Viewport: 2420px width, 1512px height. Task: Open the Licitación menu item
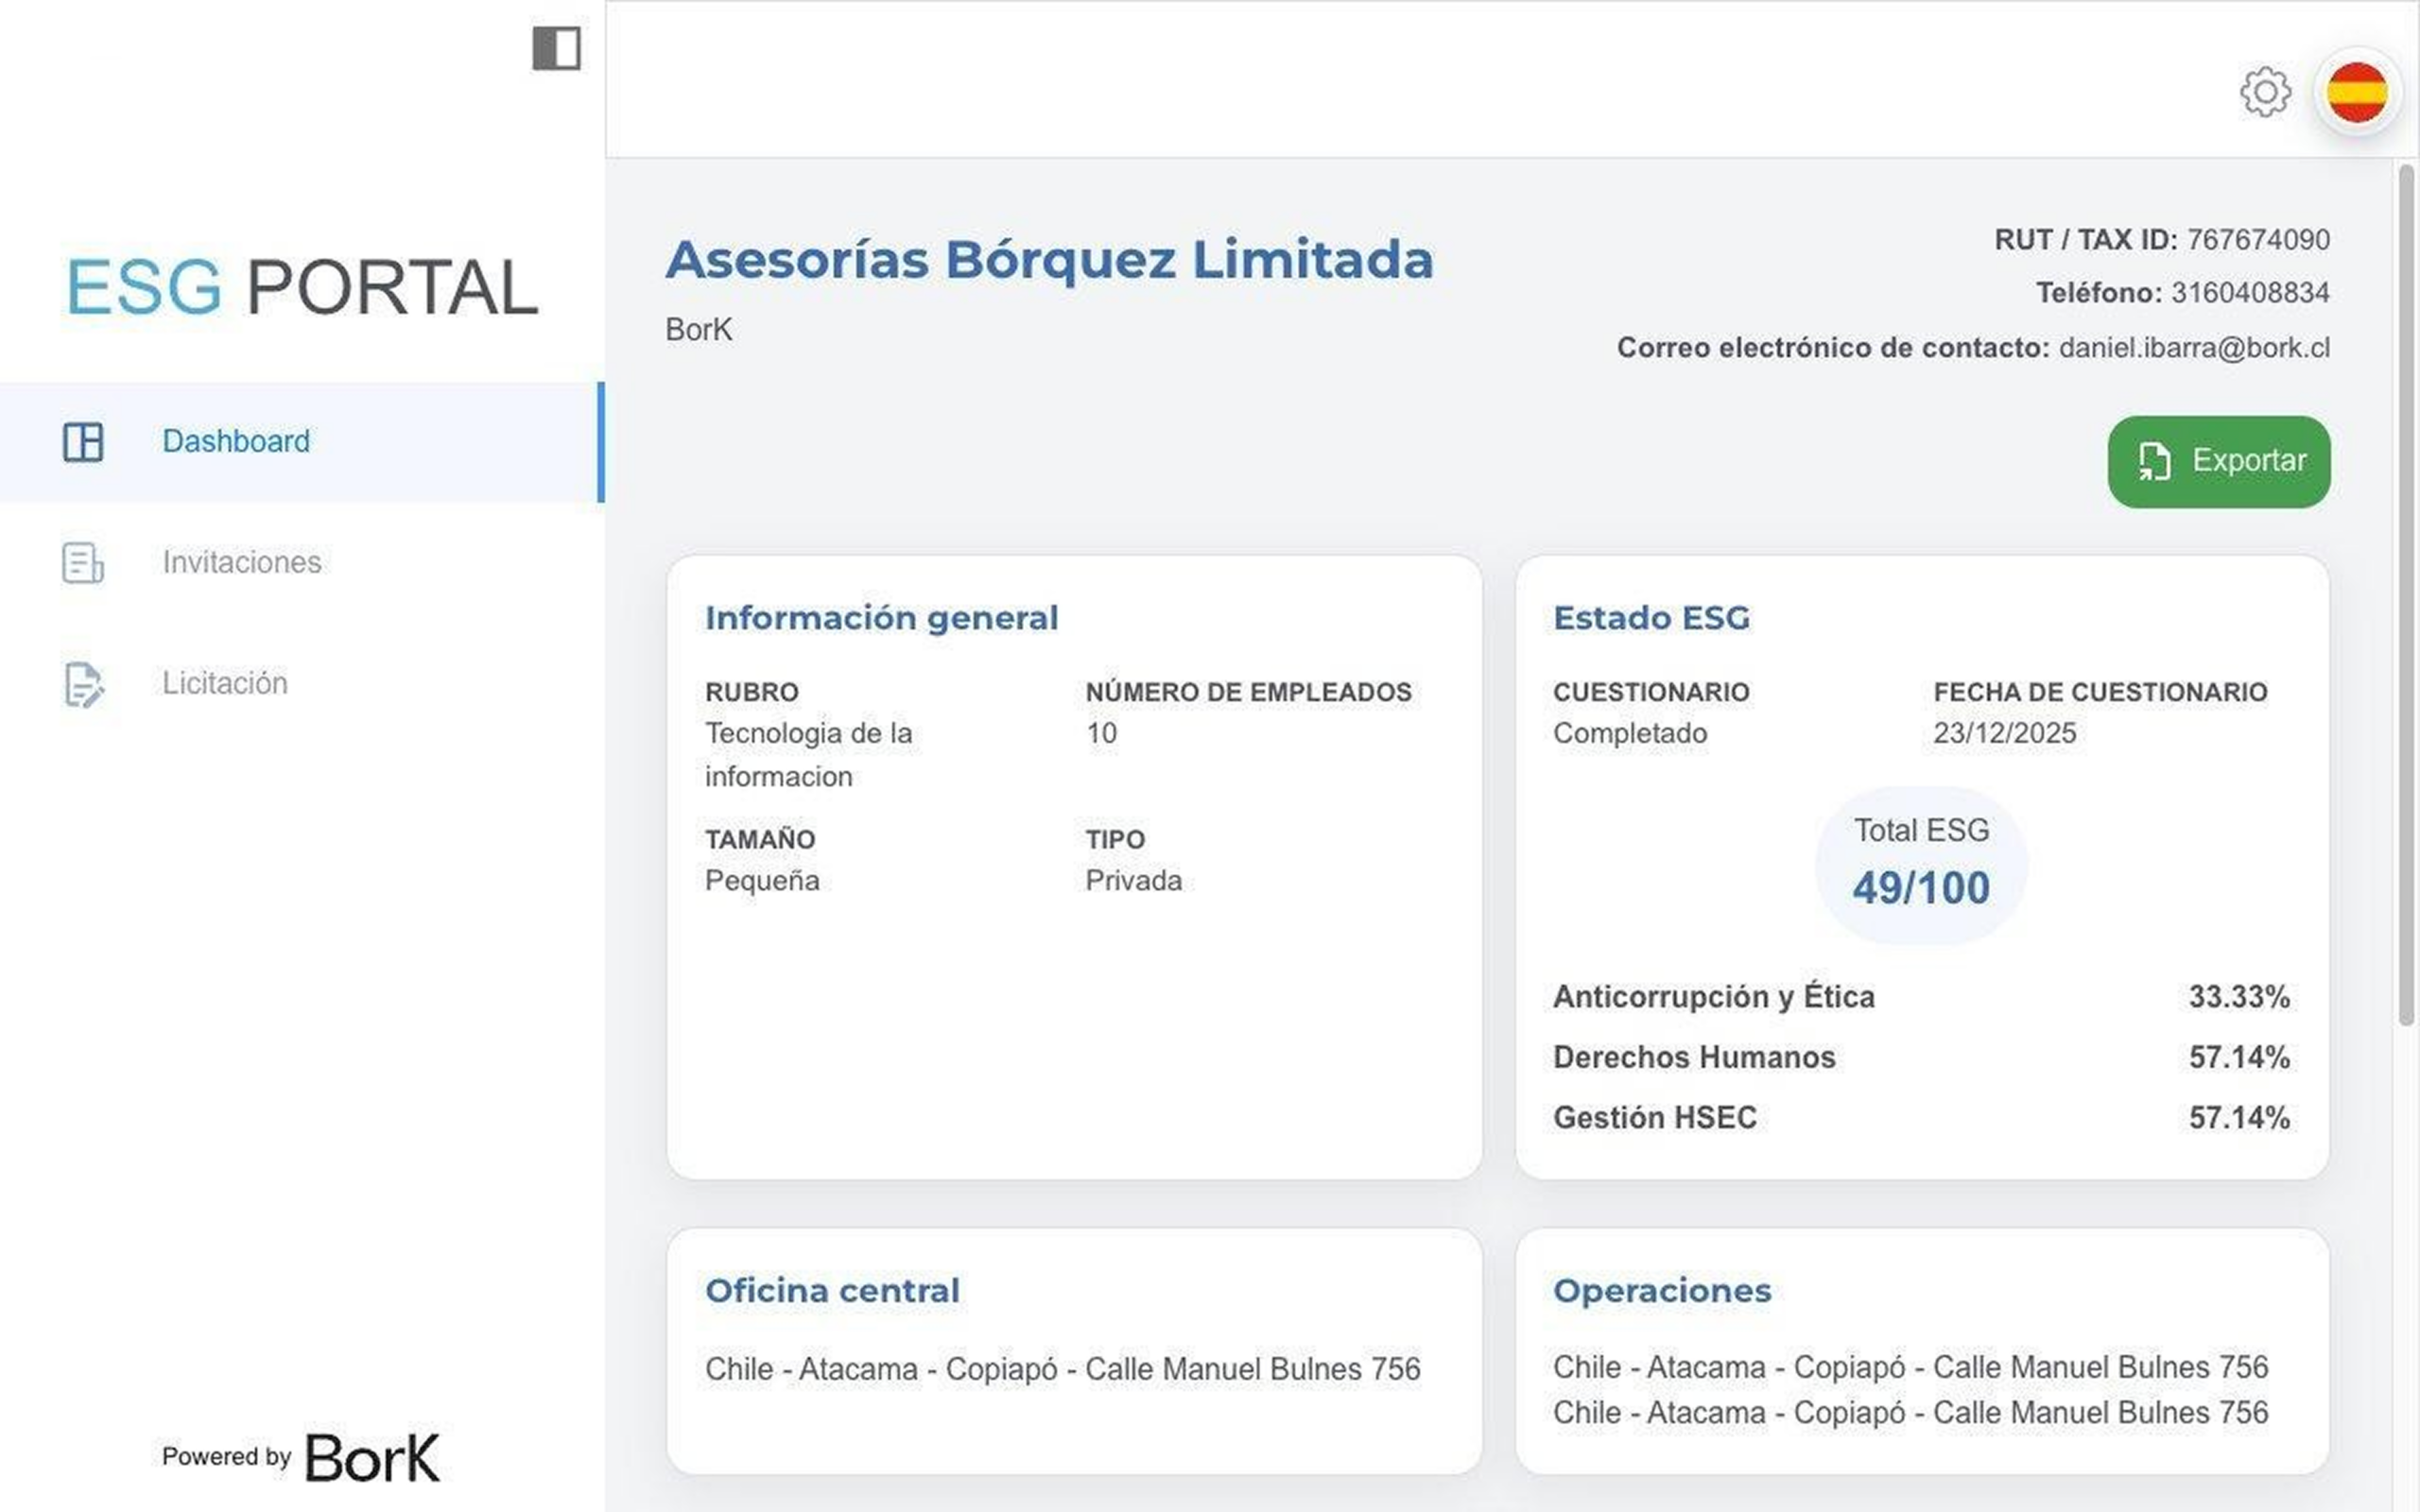click(x=225, y=684)
